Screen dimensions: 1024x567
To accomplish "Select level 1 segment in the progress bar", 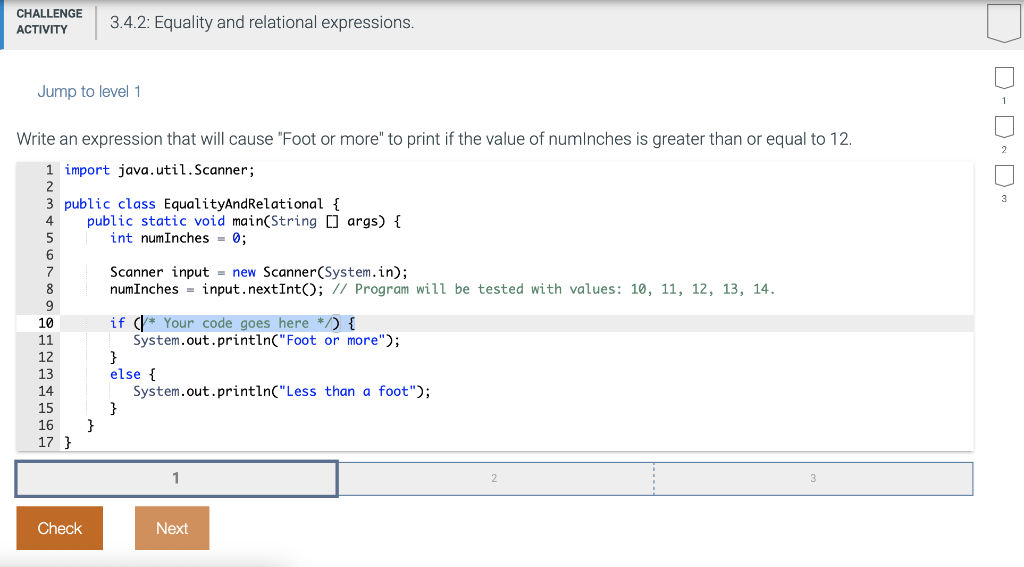I will [176, 478].
